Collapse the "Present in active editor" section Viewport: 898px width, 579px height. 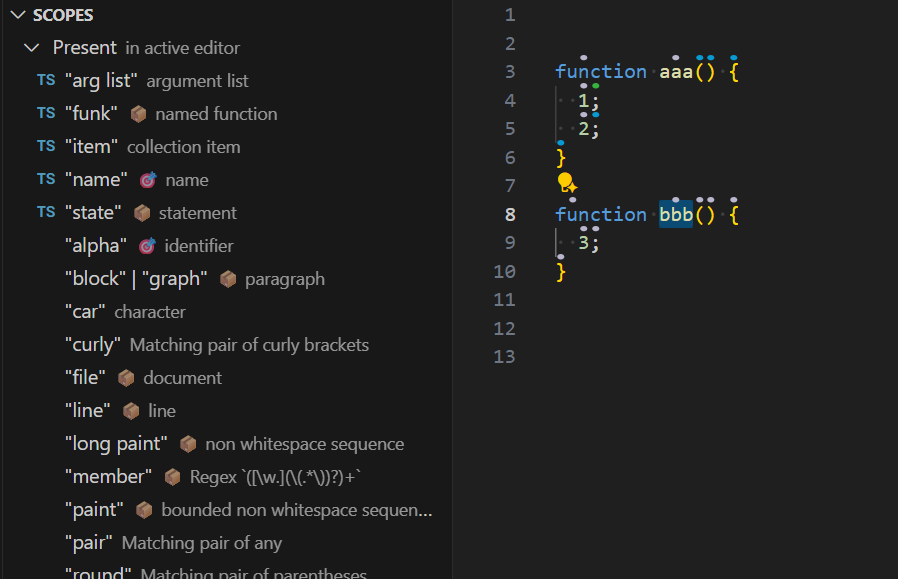(x=30, y=47)
